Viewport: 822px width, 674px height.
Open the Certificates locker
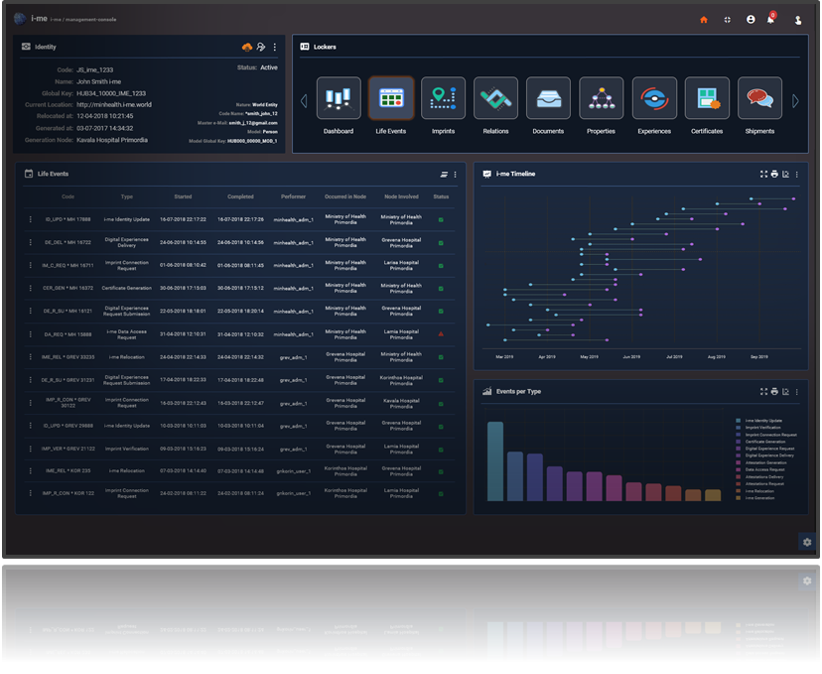click(707, 99)
